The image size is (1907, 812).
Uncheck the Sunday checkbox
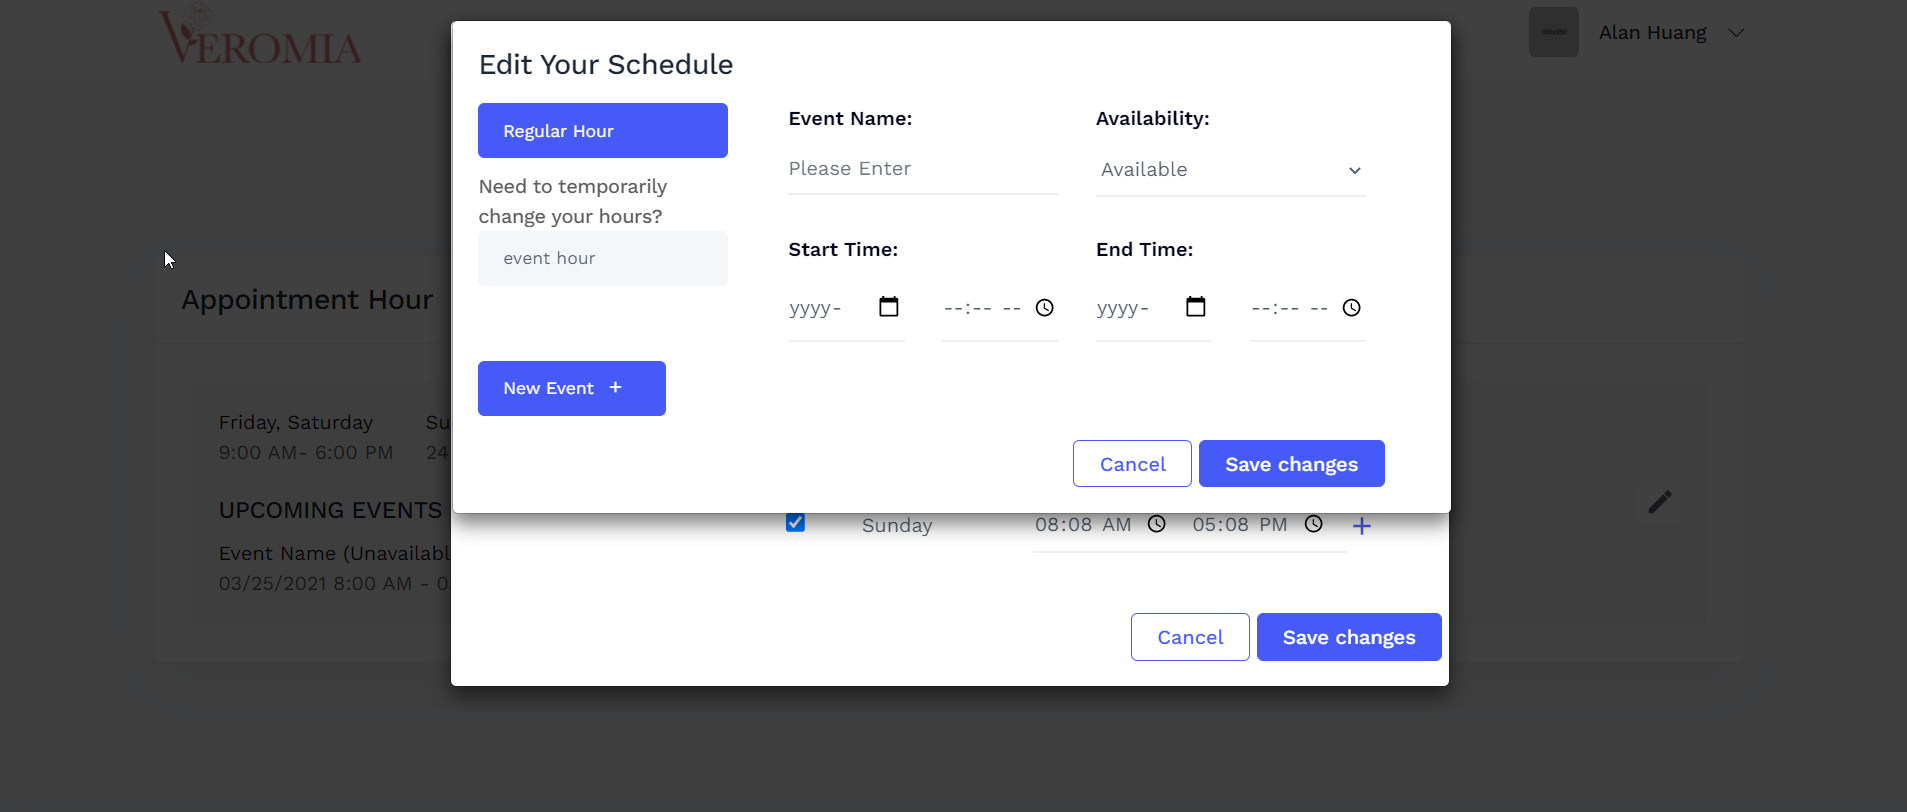coord(796,522)
